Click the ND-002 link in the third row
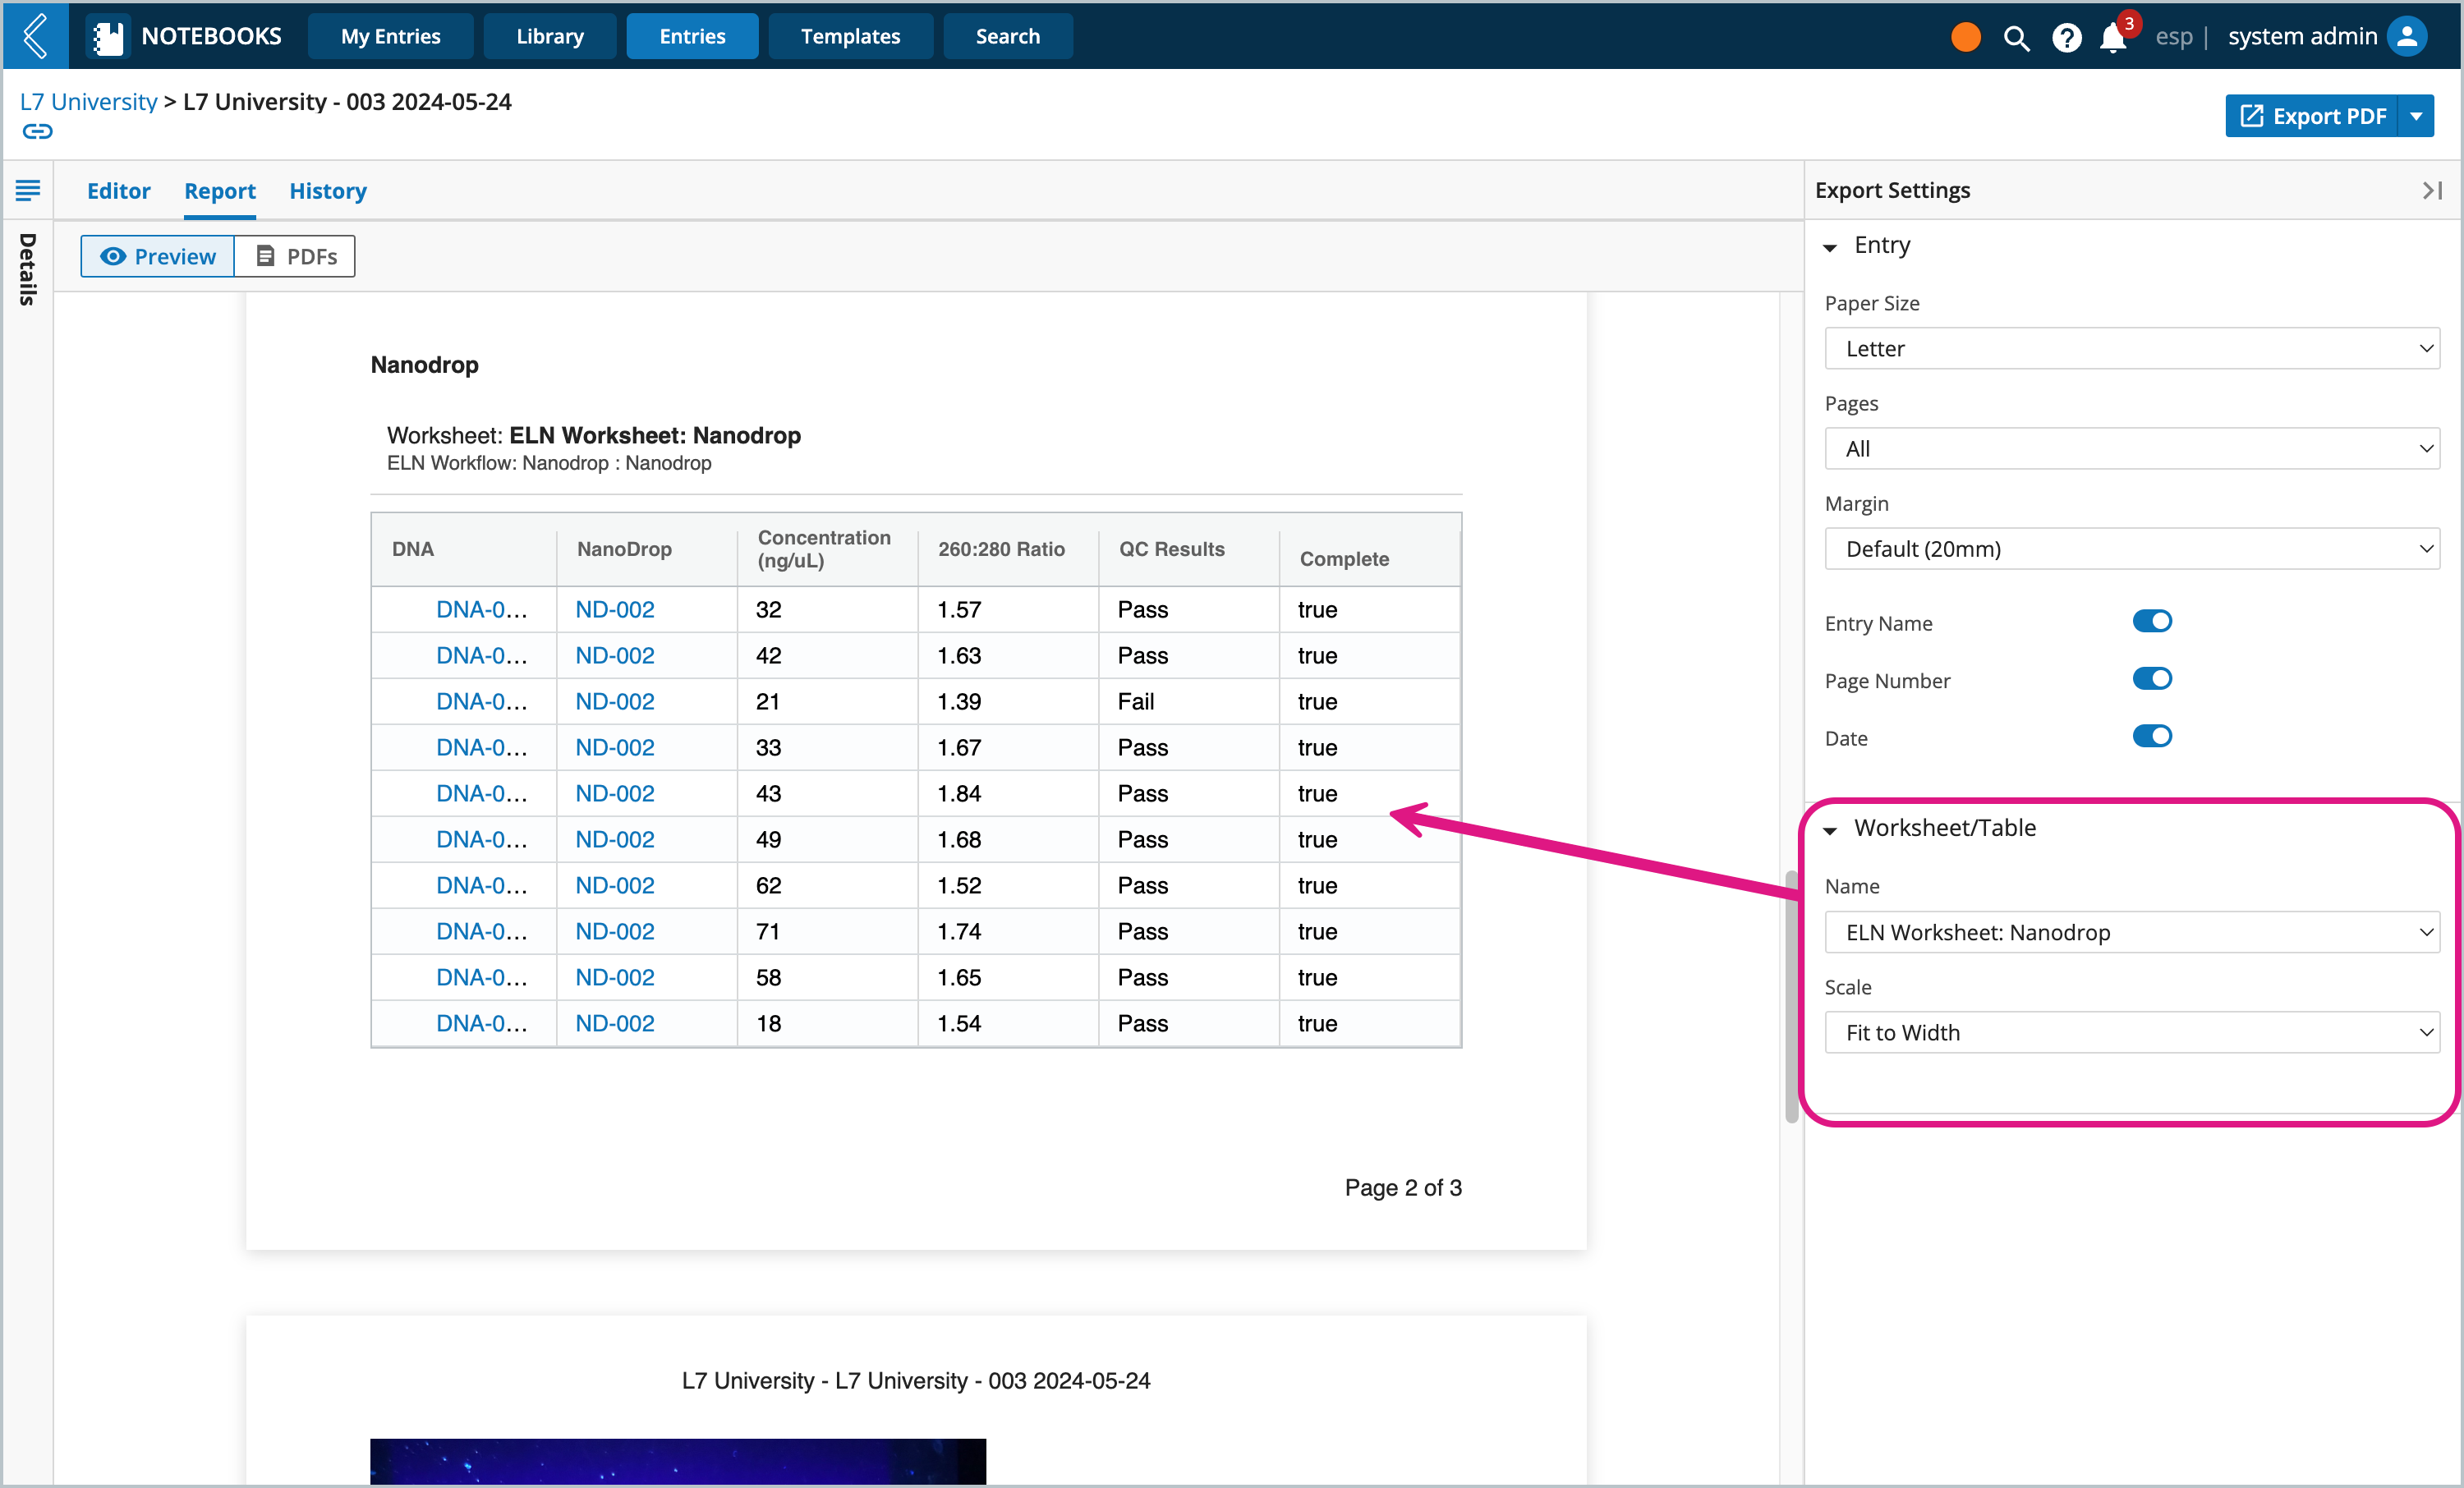The width and height of the screenshot is (2464, 1488). (614, 700)
